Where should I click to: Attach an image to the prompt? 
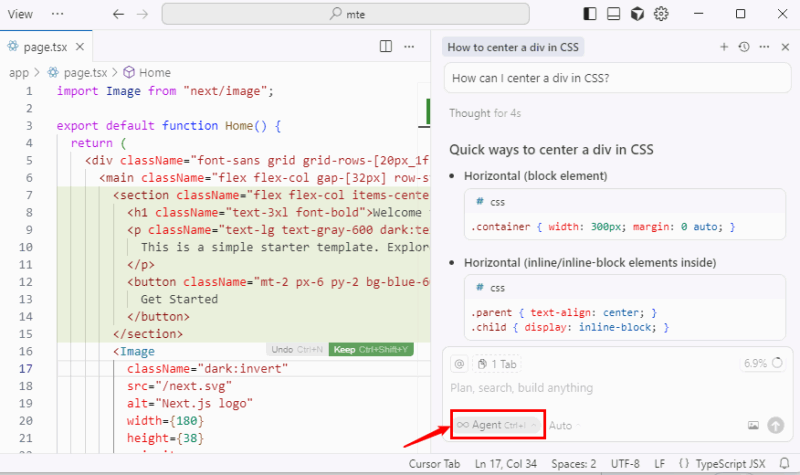(x=753, y=425)
